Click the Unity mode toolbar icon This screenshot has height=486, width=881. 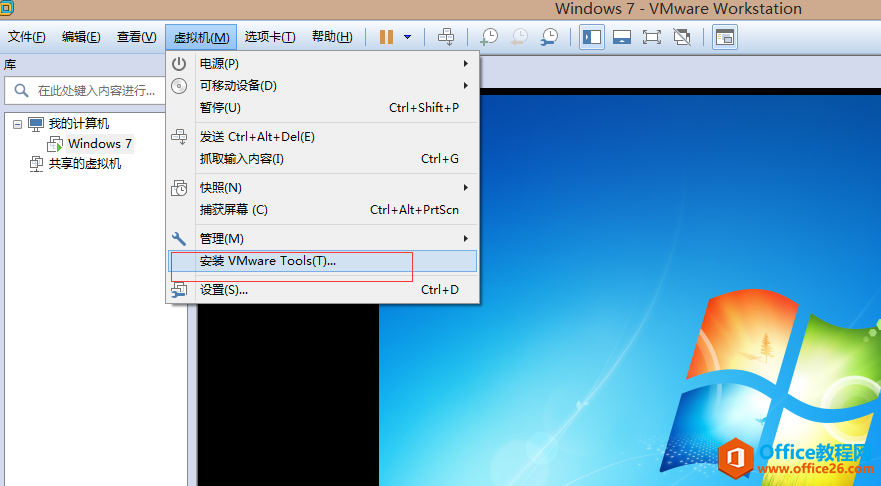pyautogui.click(x=682, y=37)
